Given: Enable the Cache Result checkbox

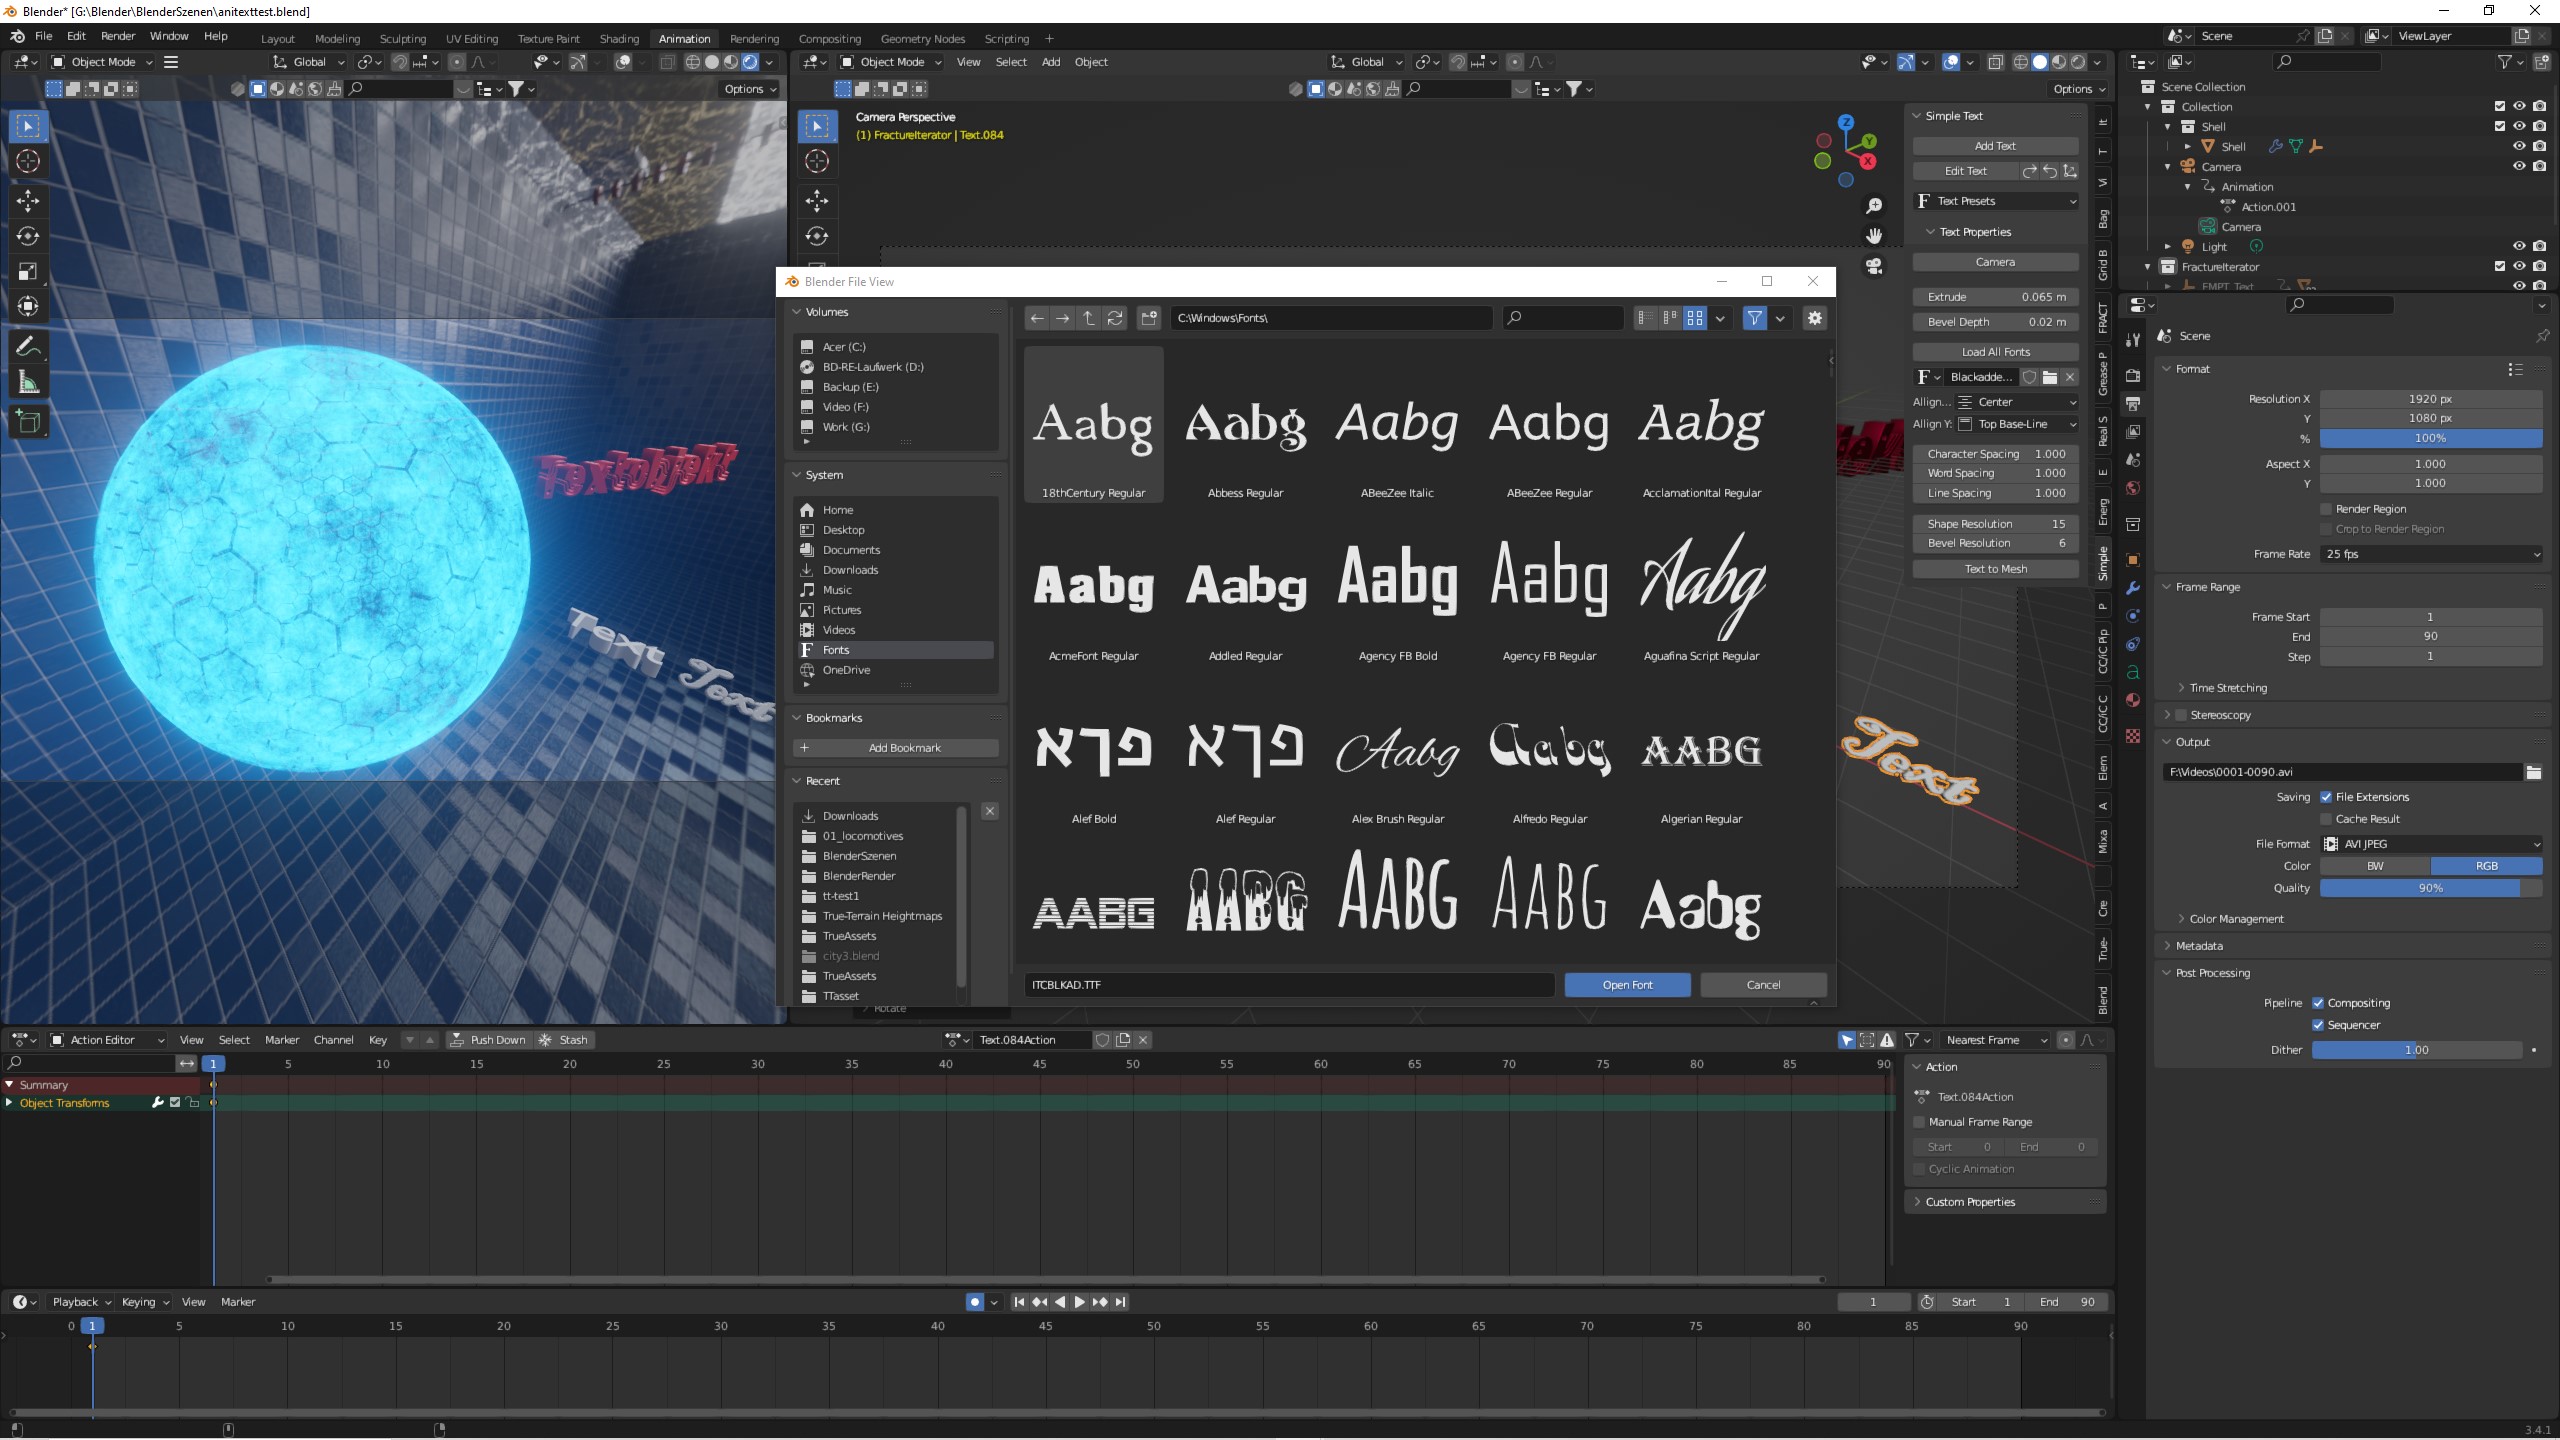Looking at the screenshot, I should click(2326, 819).
